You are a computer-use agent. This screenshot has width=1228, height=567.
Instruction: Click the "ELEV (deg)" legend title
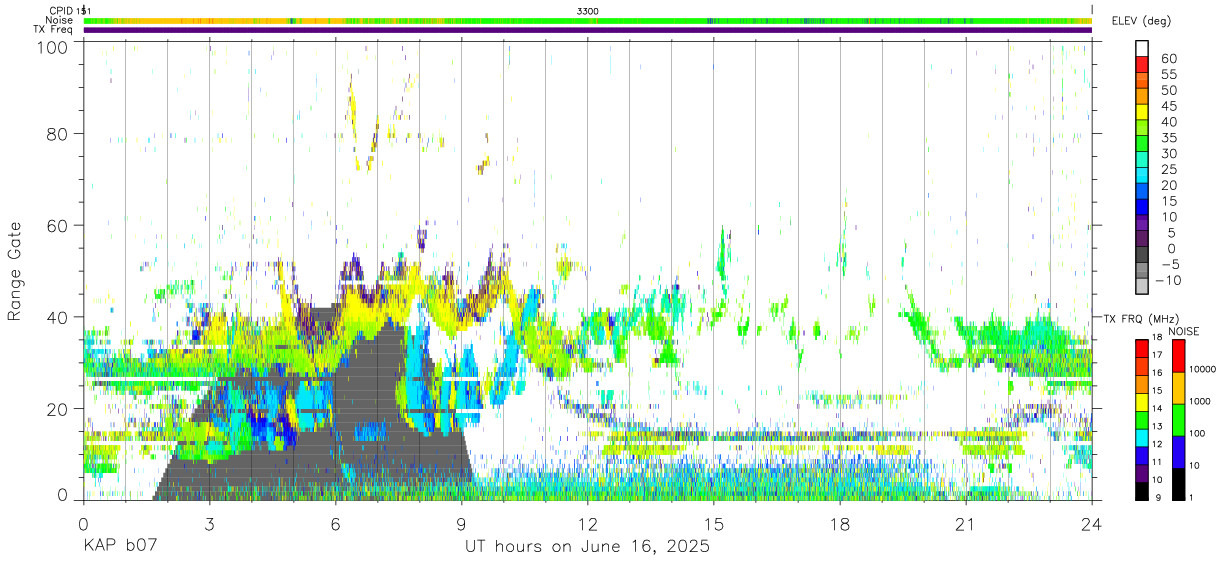[1141, 21]
